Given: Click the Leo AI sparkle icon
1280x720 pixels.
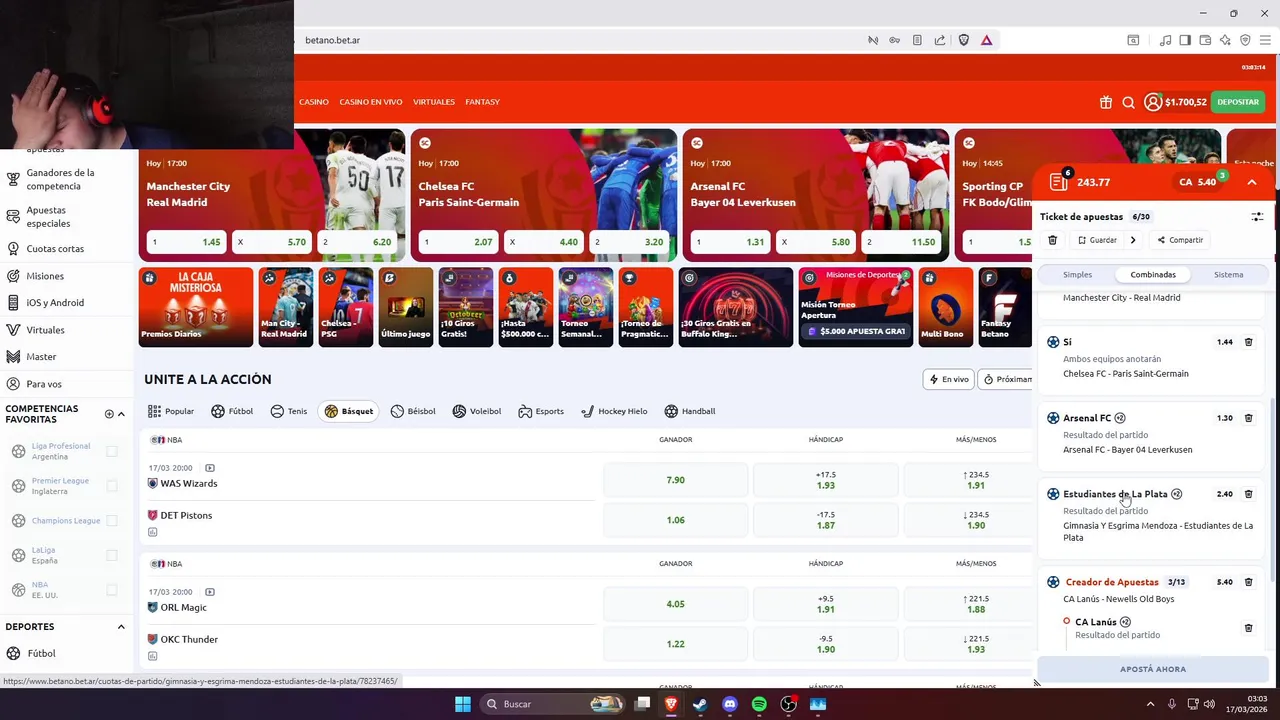Looking at the screenshot, I should click(x=1225, y=40).
